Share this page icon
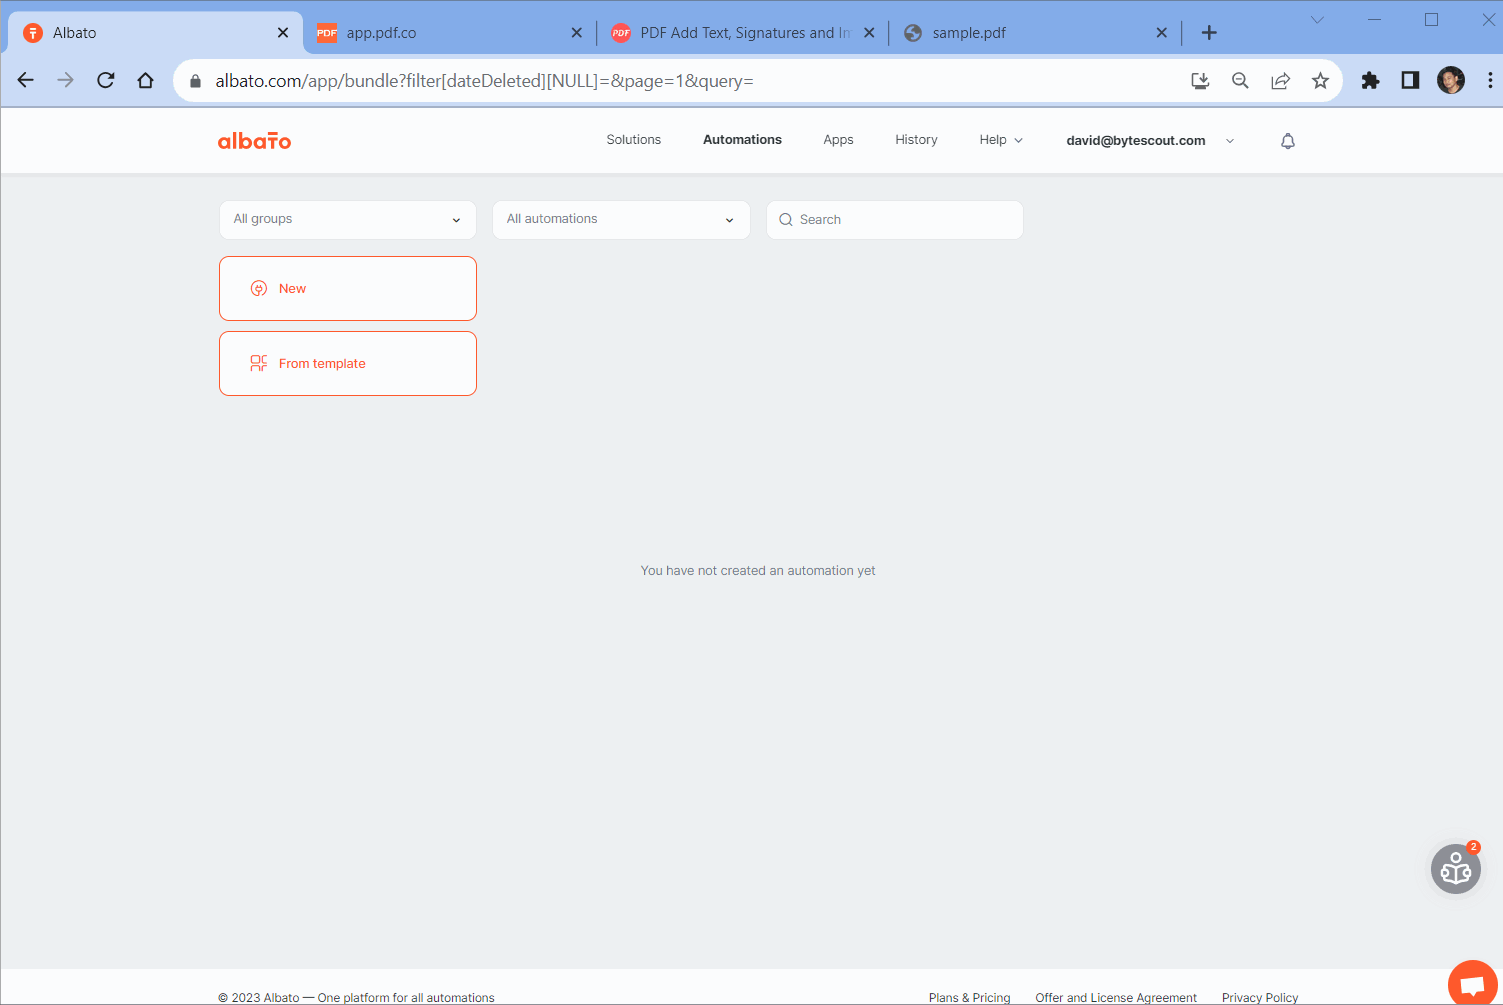 coord(1280,81)
